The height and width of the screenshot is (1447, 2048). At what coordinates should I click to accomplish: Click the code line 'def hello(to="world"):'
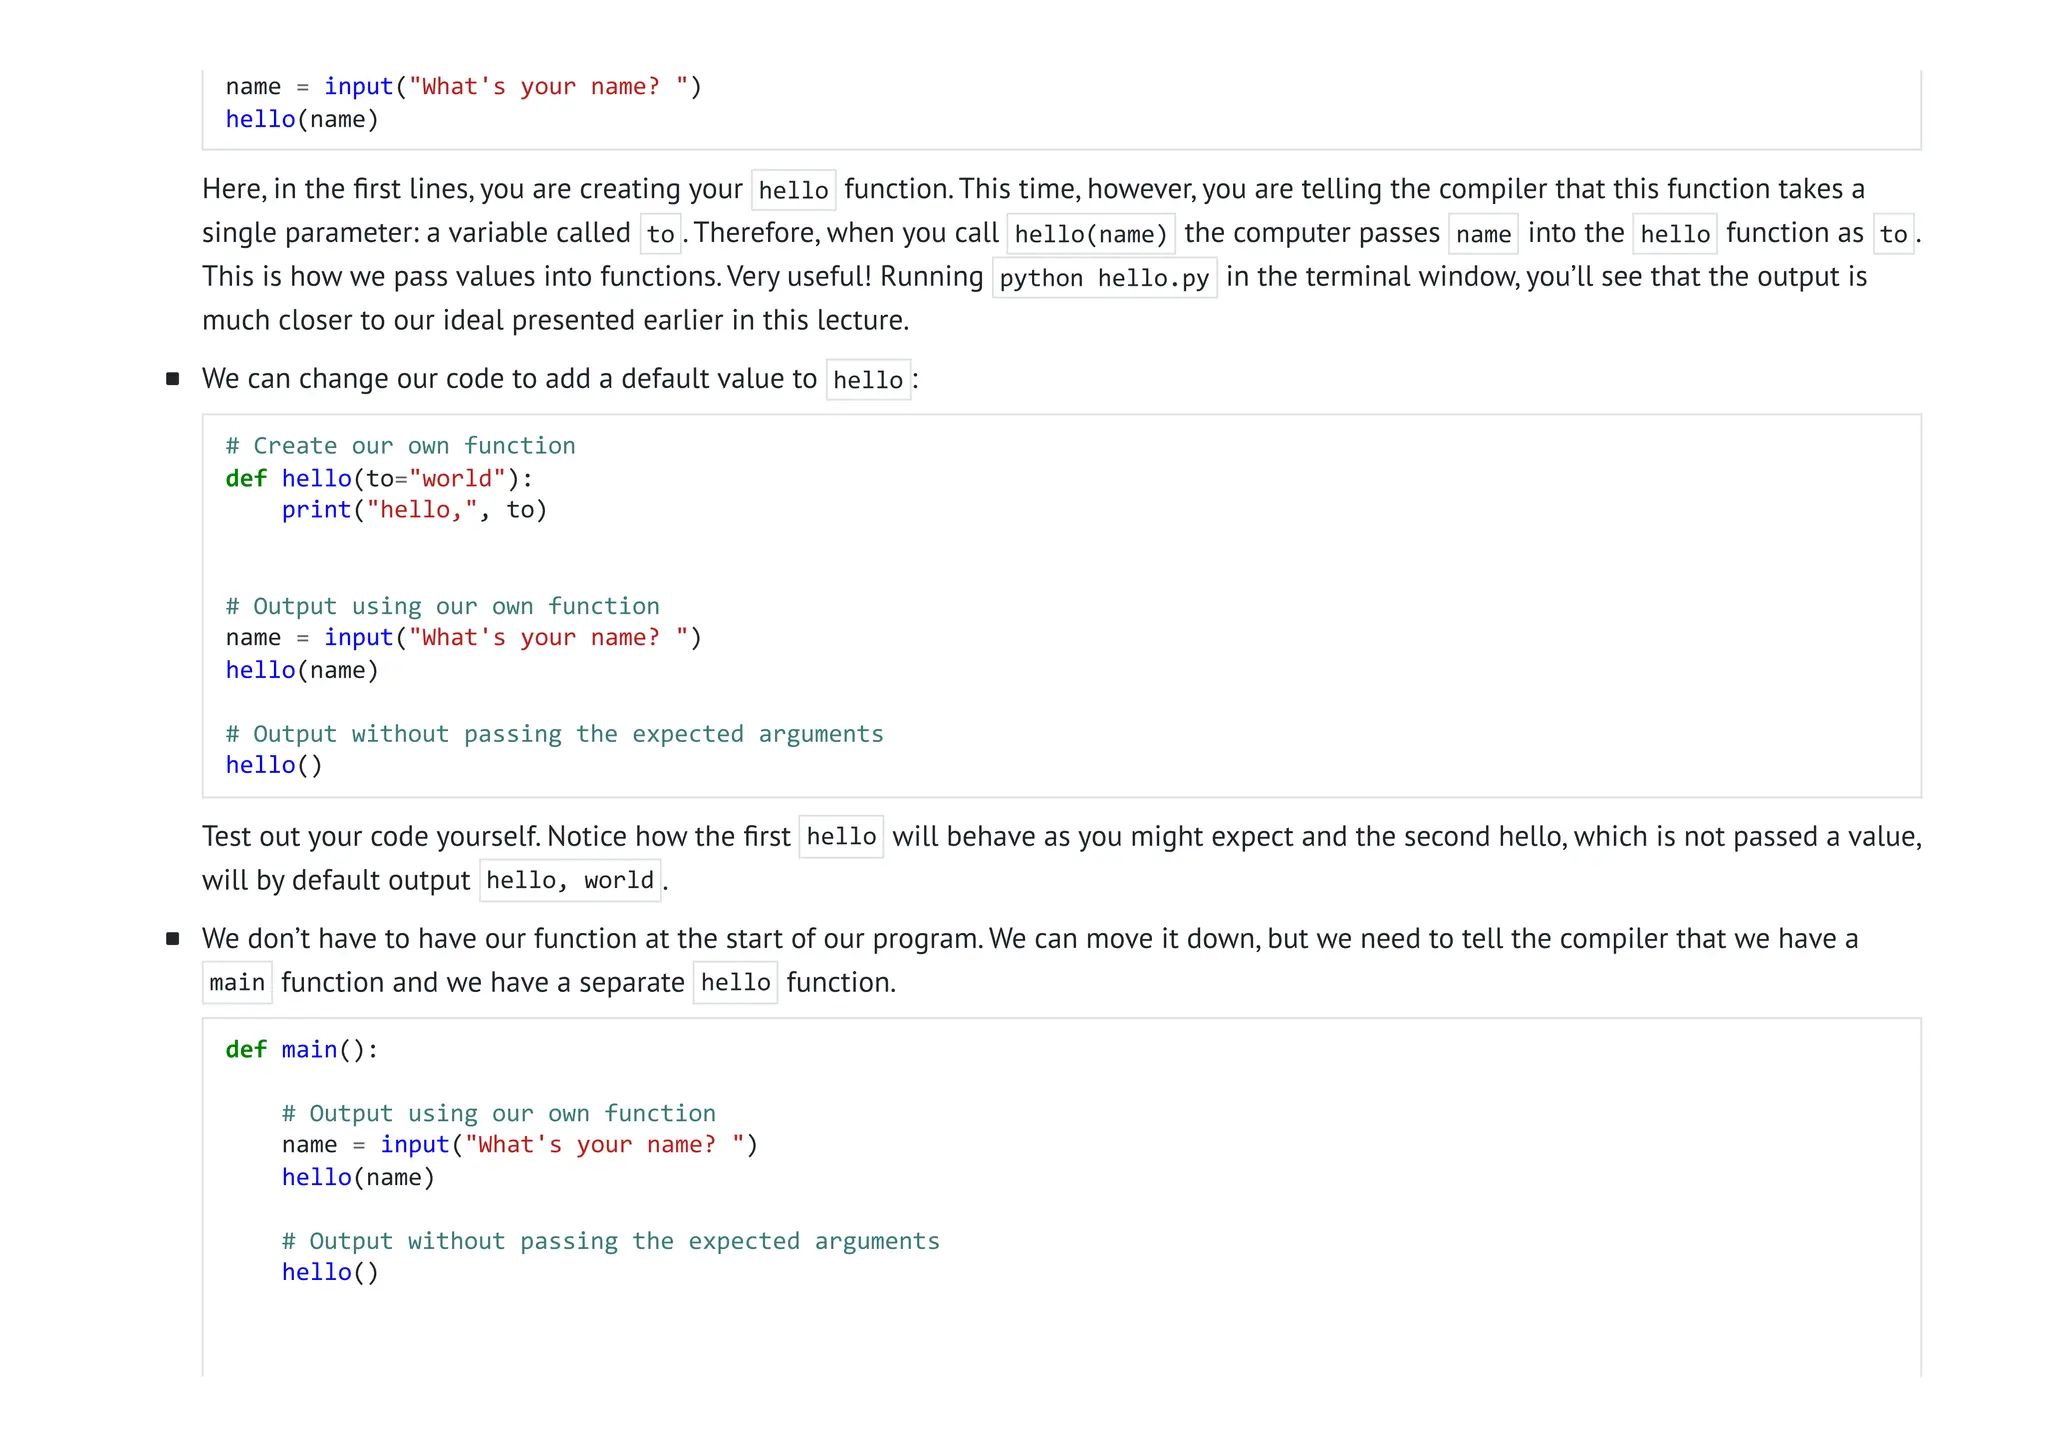380,478
